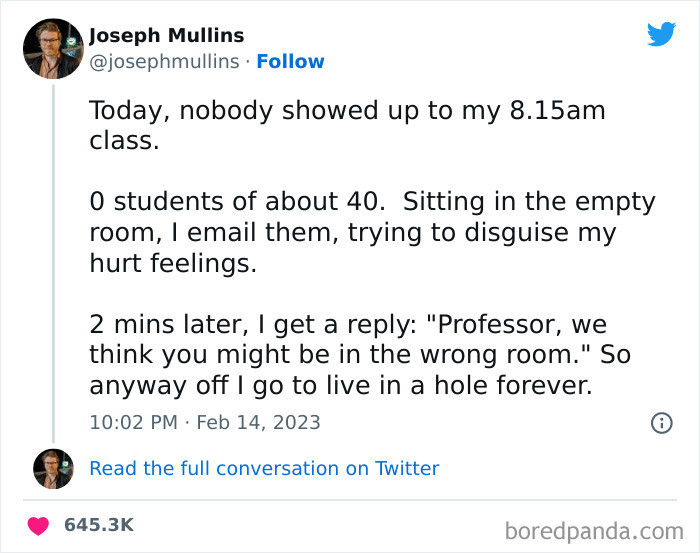The image size is (700, 553).
Task: Open the Joseph Mullins display name
Action: tap(166, 35)
